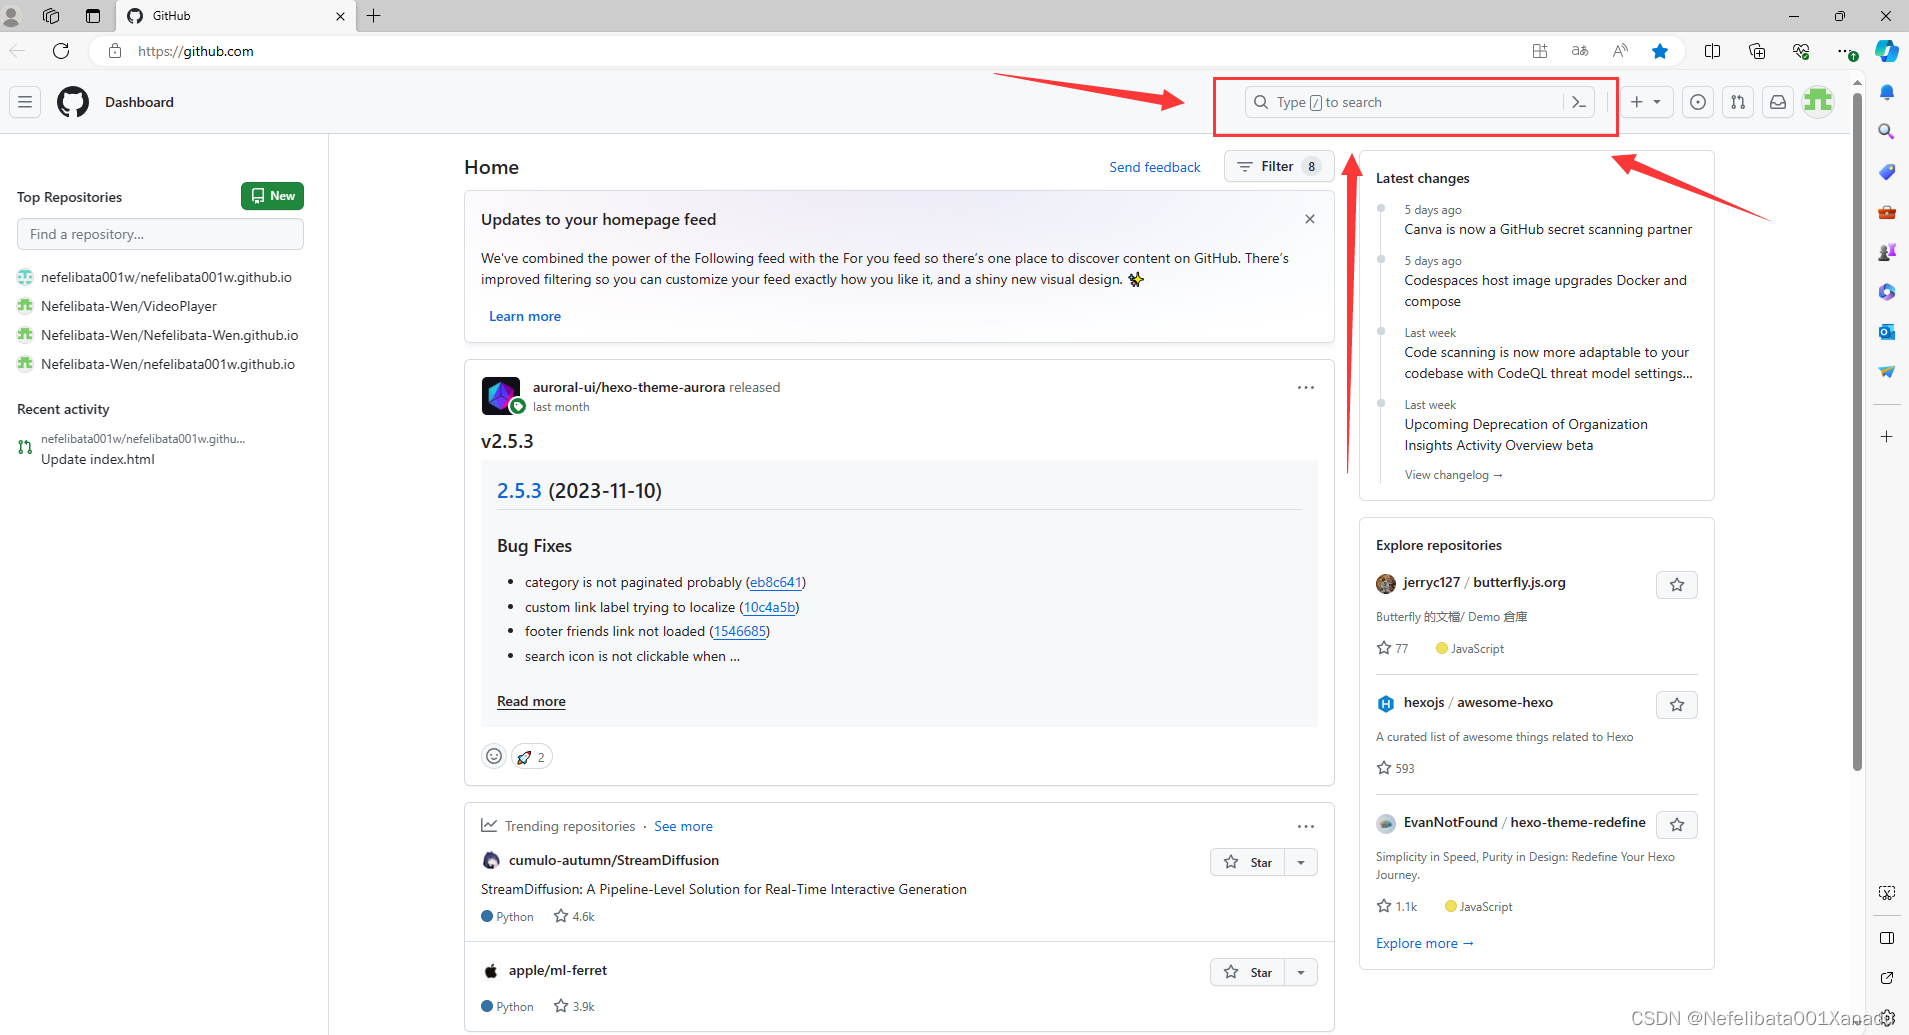1909x1035 pixels.
Task: Star the awesome-hexo repository
Action: point(1677,705)
